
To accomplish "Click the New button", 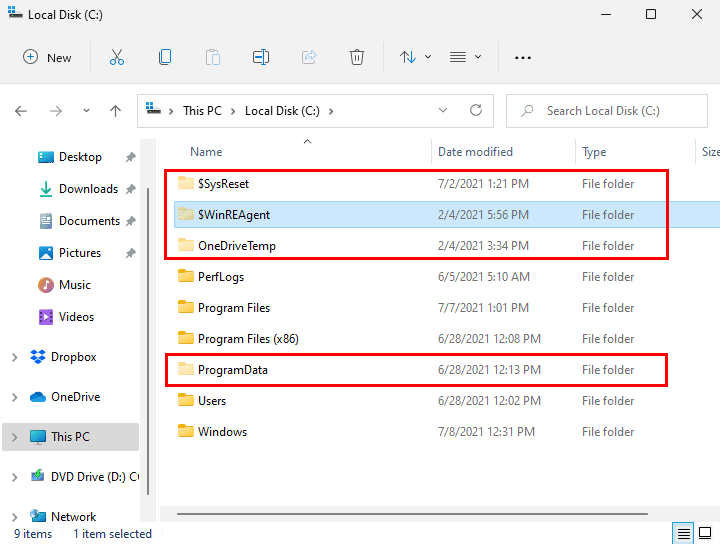I will pos(47,57).
